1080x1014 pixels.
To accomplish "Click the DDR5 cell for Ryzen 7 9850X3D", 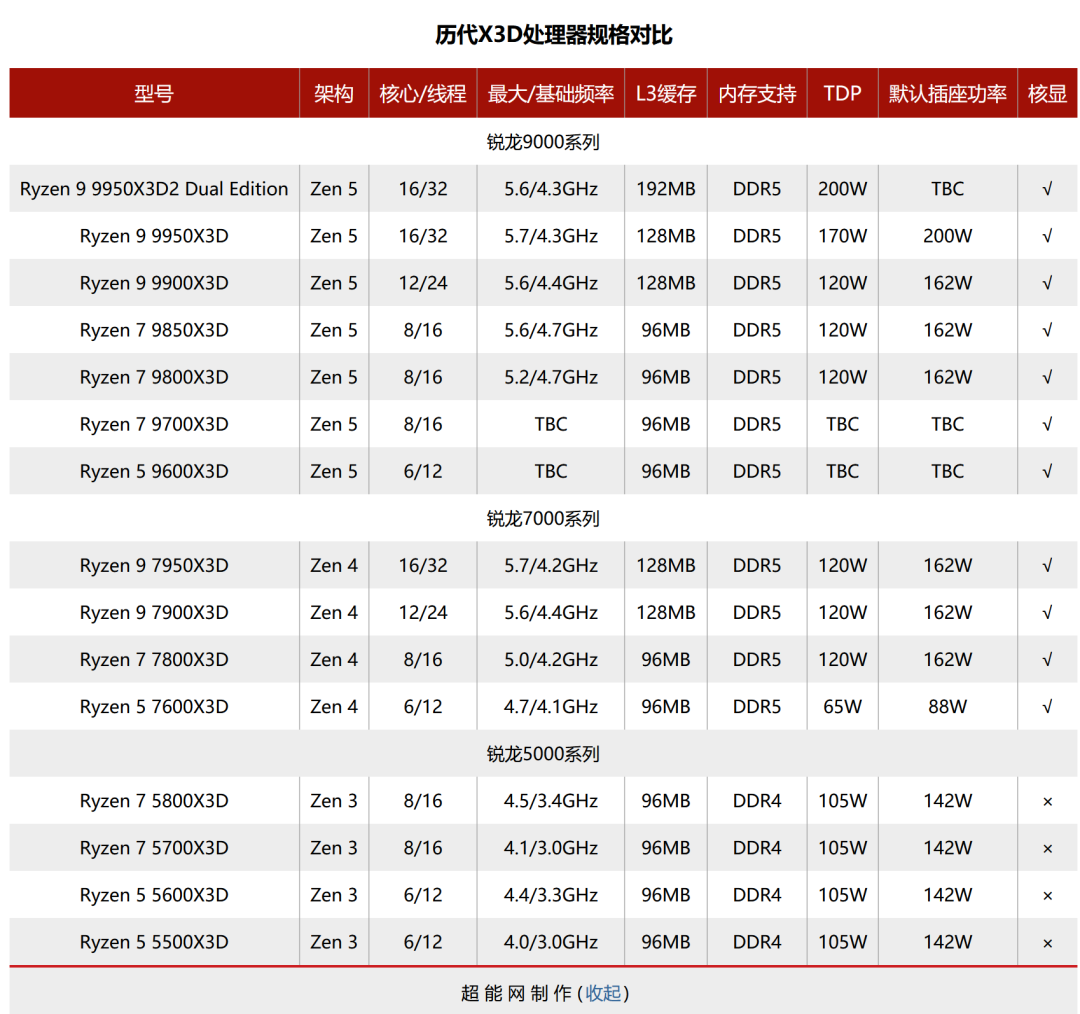I will (x=757, y=331).
